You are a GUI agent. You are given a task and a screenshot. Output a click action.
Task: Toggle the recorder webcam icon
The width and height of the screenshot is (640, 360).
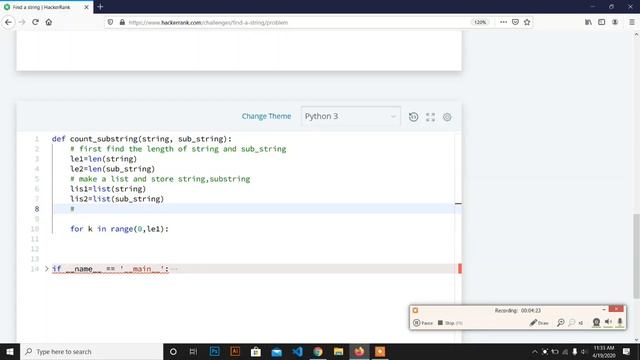(596, 322)
